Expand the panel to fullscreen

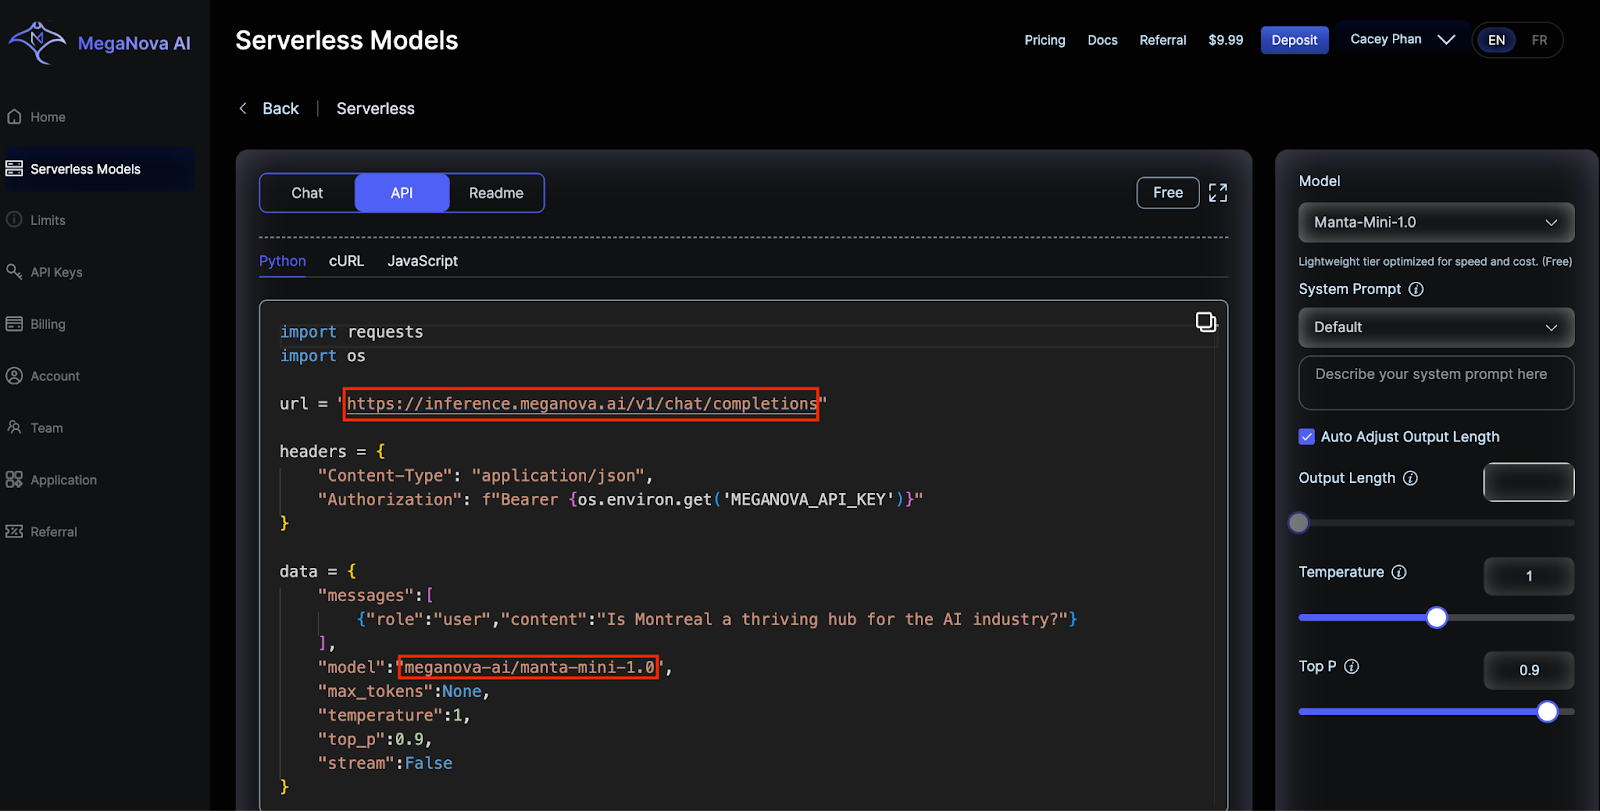click(1217, 193)
